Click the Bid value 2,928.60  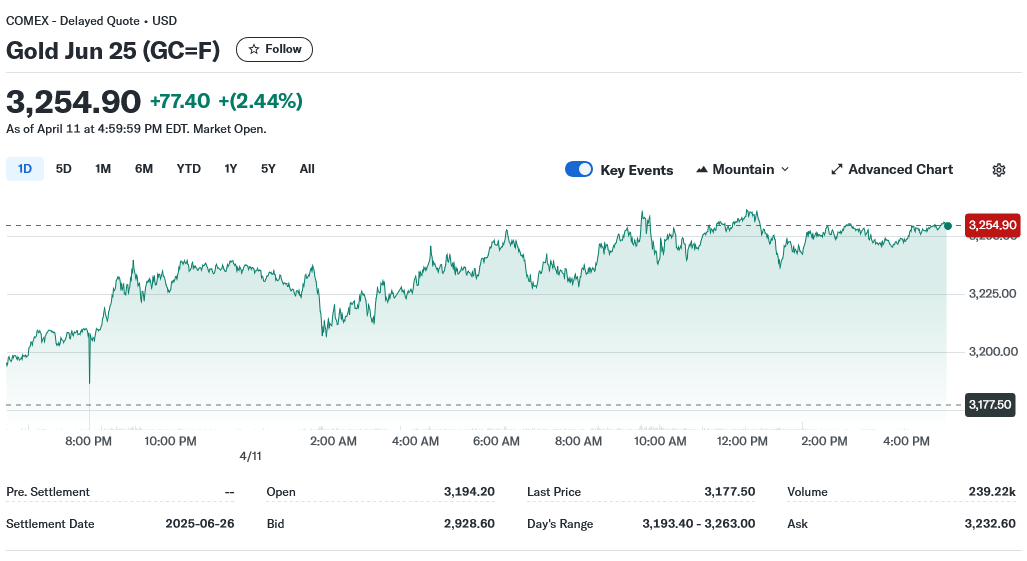[x=469, y=524]
